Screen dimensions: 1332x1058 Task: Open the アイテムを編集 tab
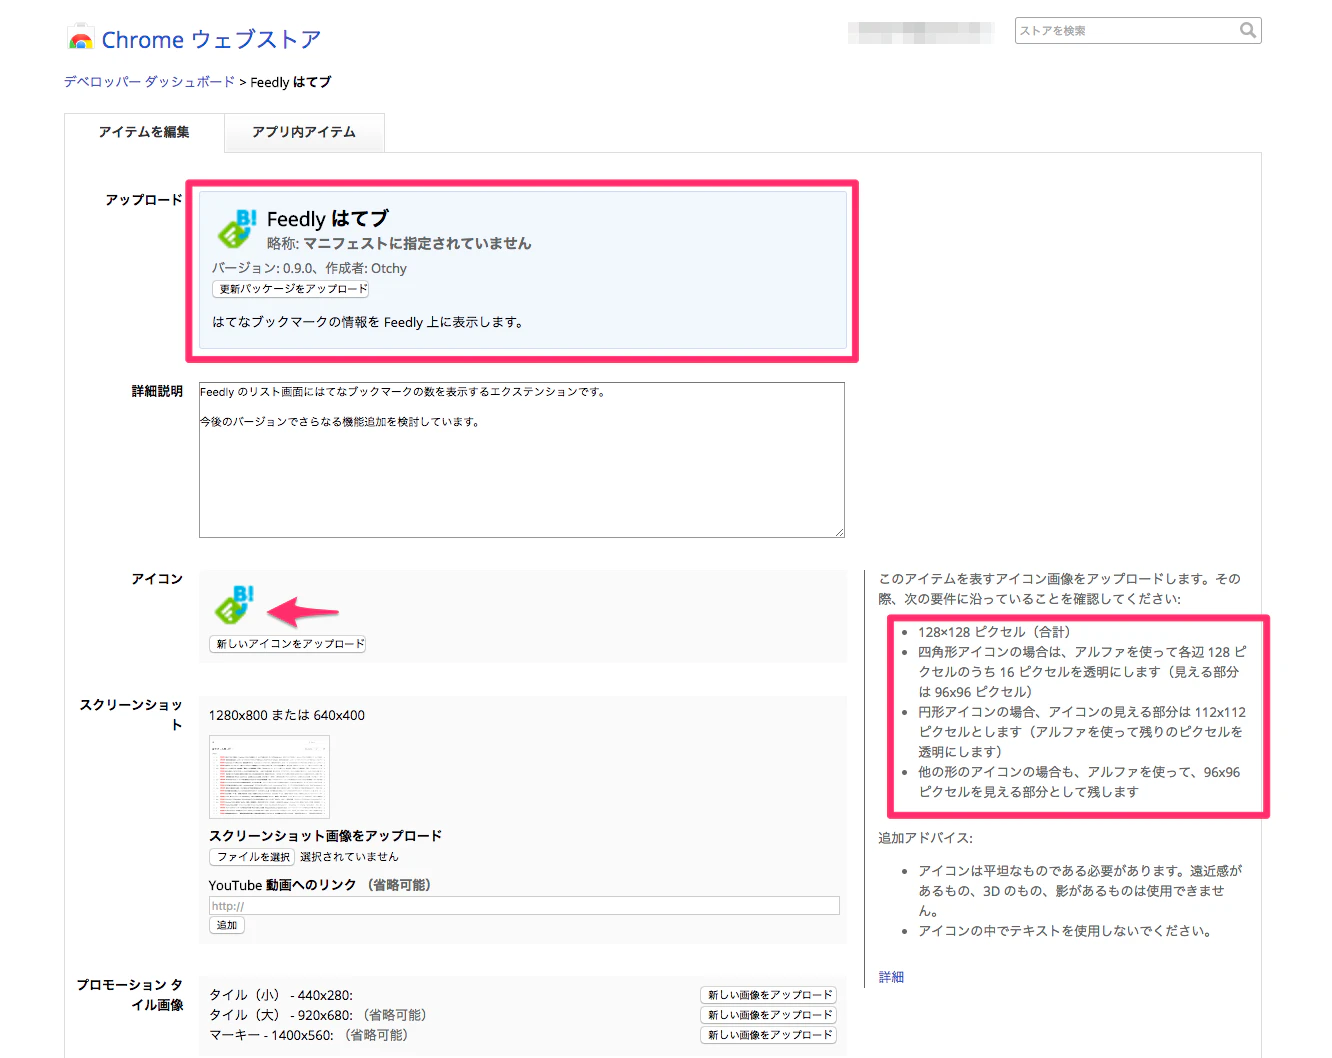pyautogui.click(x=144, y=132)
